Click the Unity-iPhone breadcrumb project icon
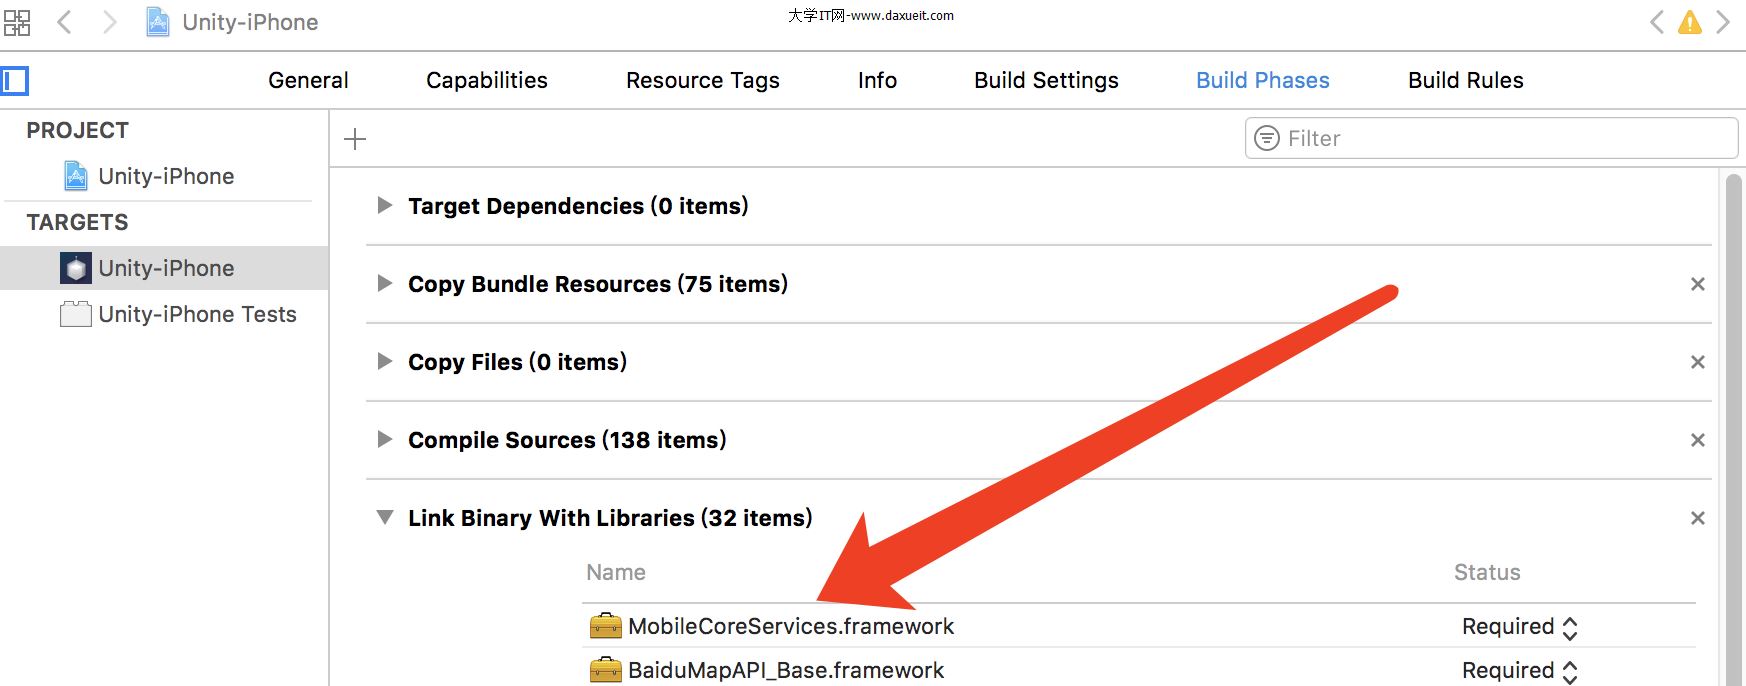Viewport: 1746px width, 686px height. pos(158,22)
